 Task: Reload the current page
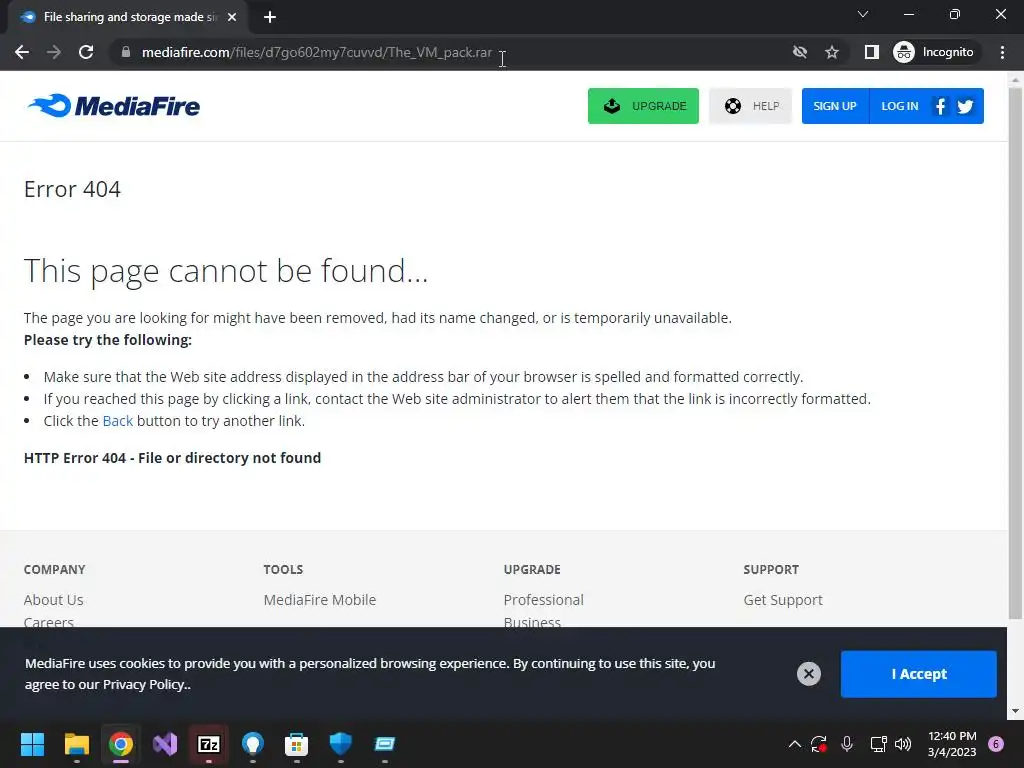[86, 52]
